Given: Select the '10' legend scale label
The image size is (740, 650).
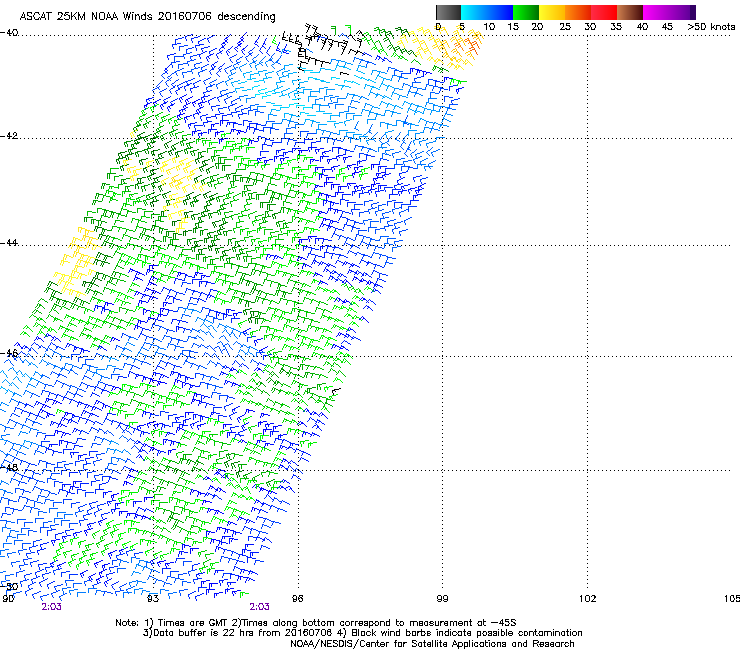Looking at the screenshot, I should [x=489, y=27].
